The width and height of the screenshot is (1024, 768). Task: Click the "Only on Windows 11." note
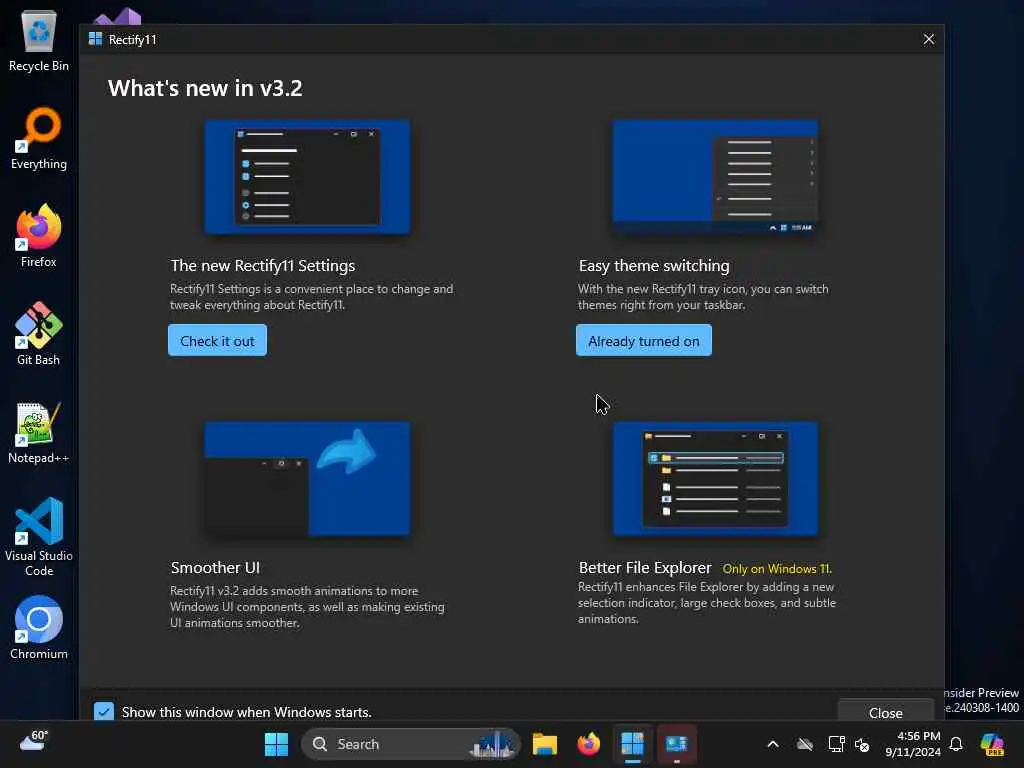point(777,569)
